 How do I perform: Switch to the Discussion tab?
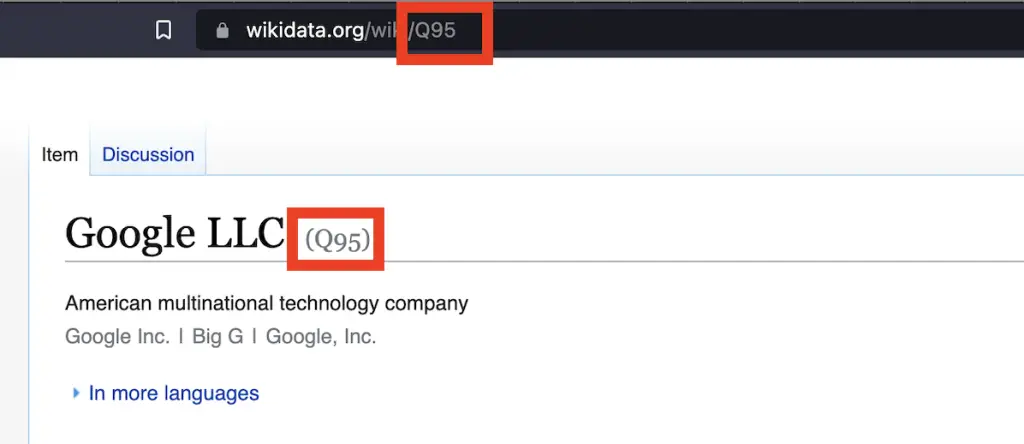148,155
